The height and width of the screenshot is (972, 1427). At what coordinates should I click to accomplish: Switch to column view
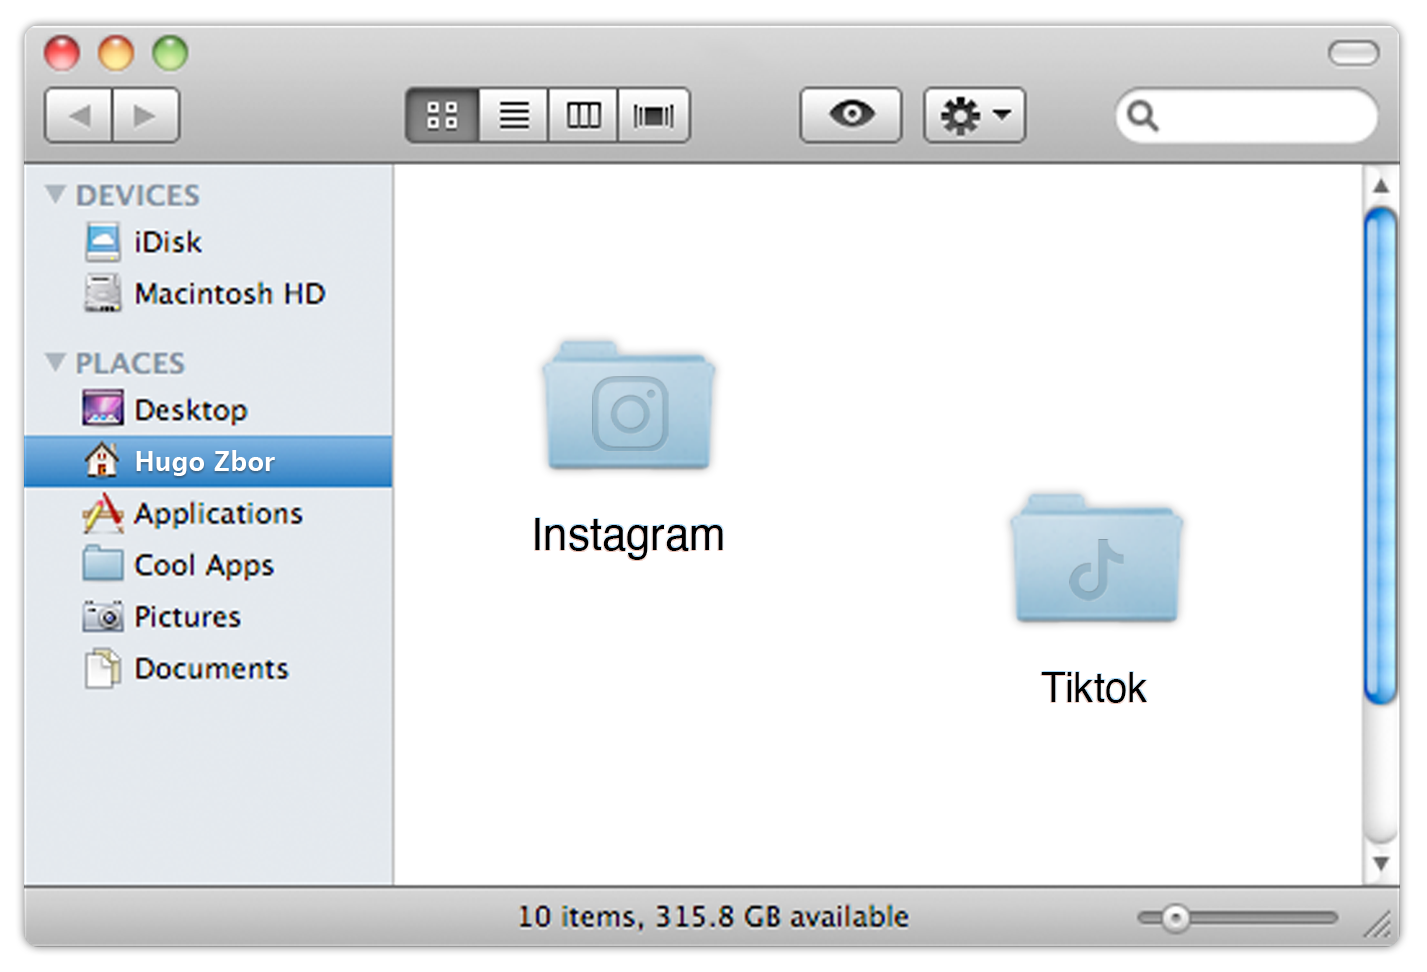point(583,116)
